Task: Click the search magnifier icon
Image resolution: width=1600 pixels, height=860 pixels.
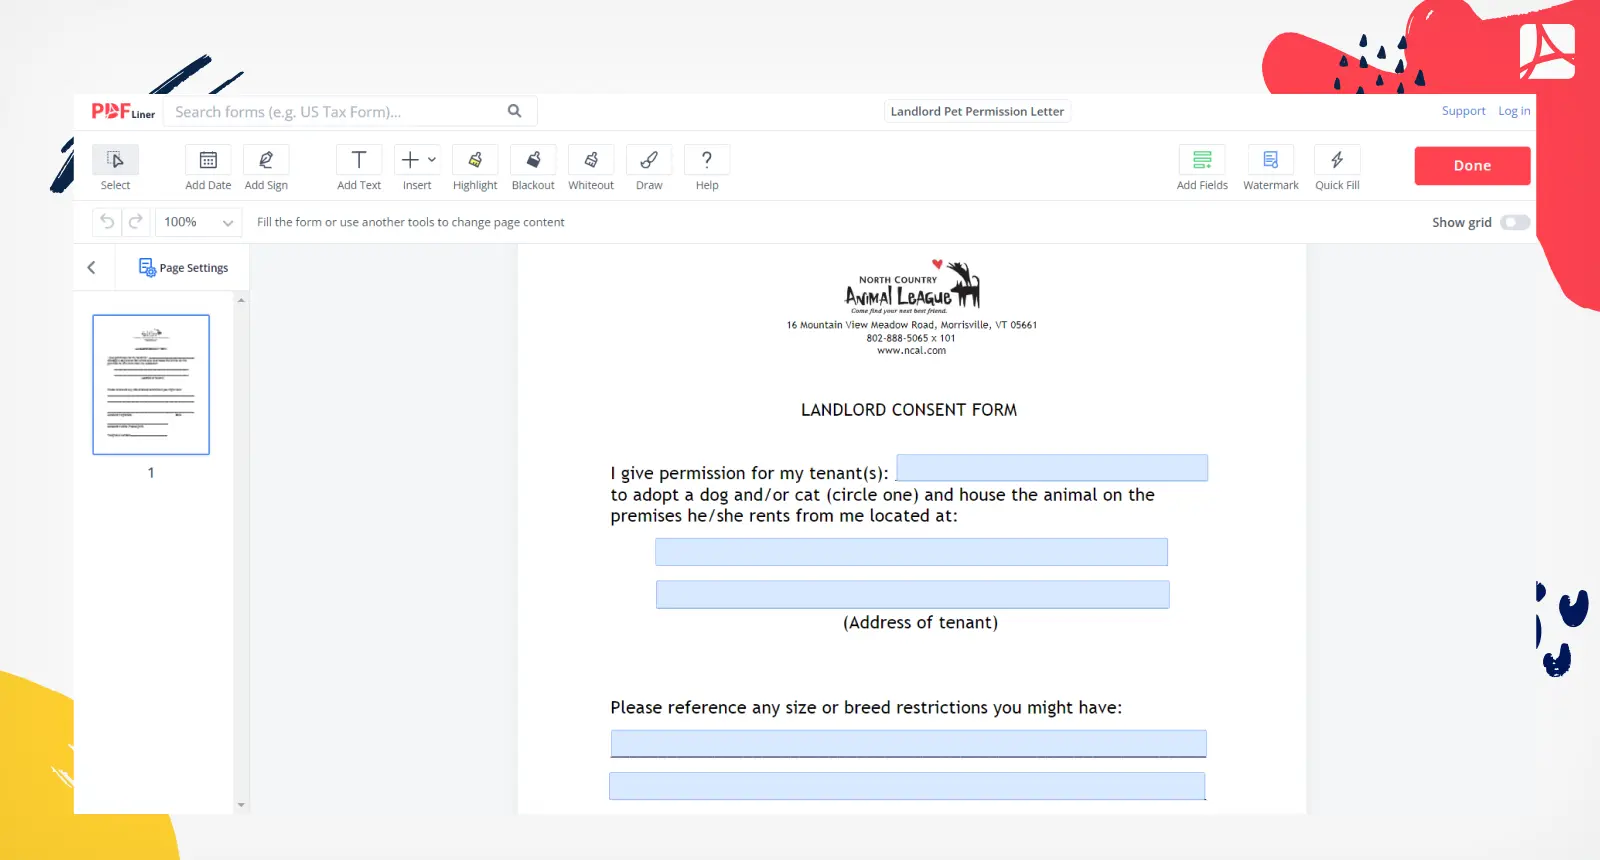Action: (x=515, y=111)
